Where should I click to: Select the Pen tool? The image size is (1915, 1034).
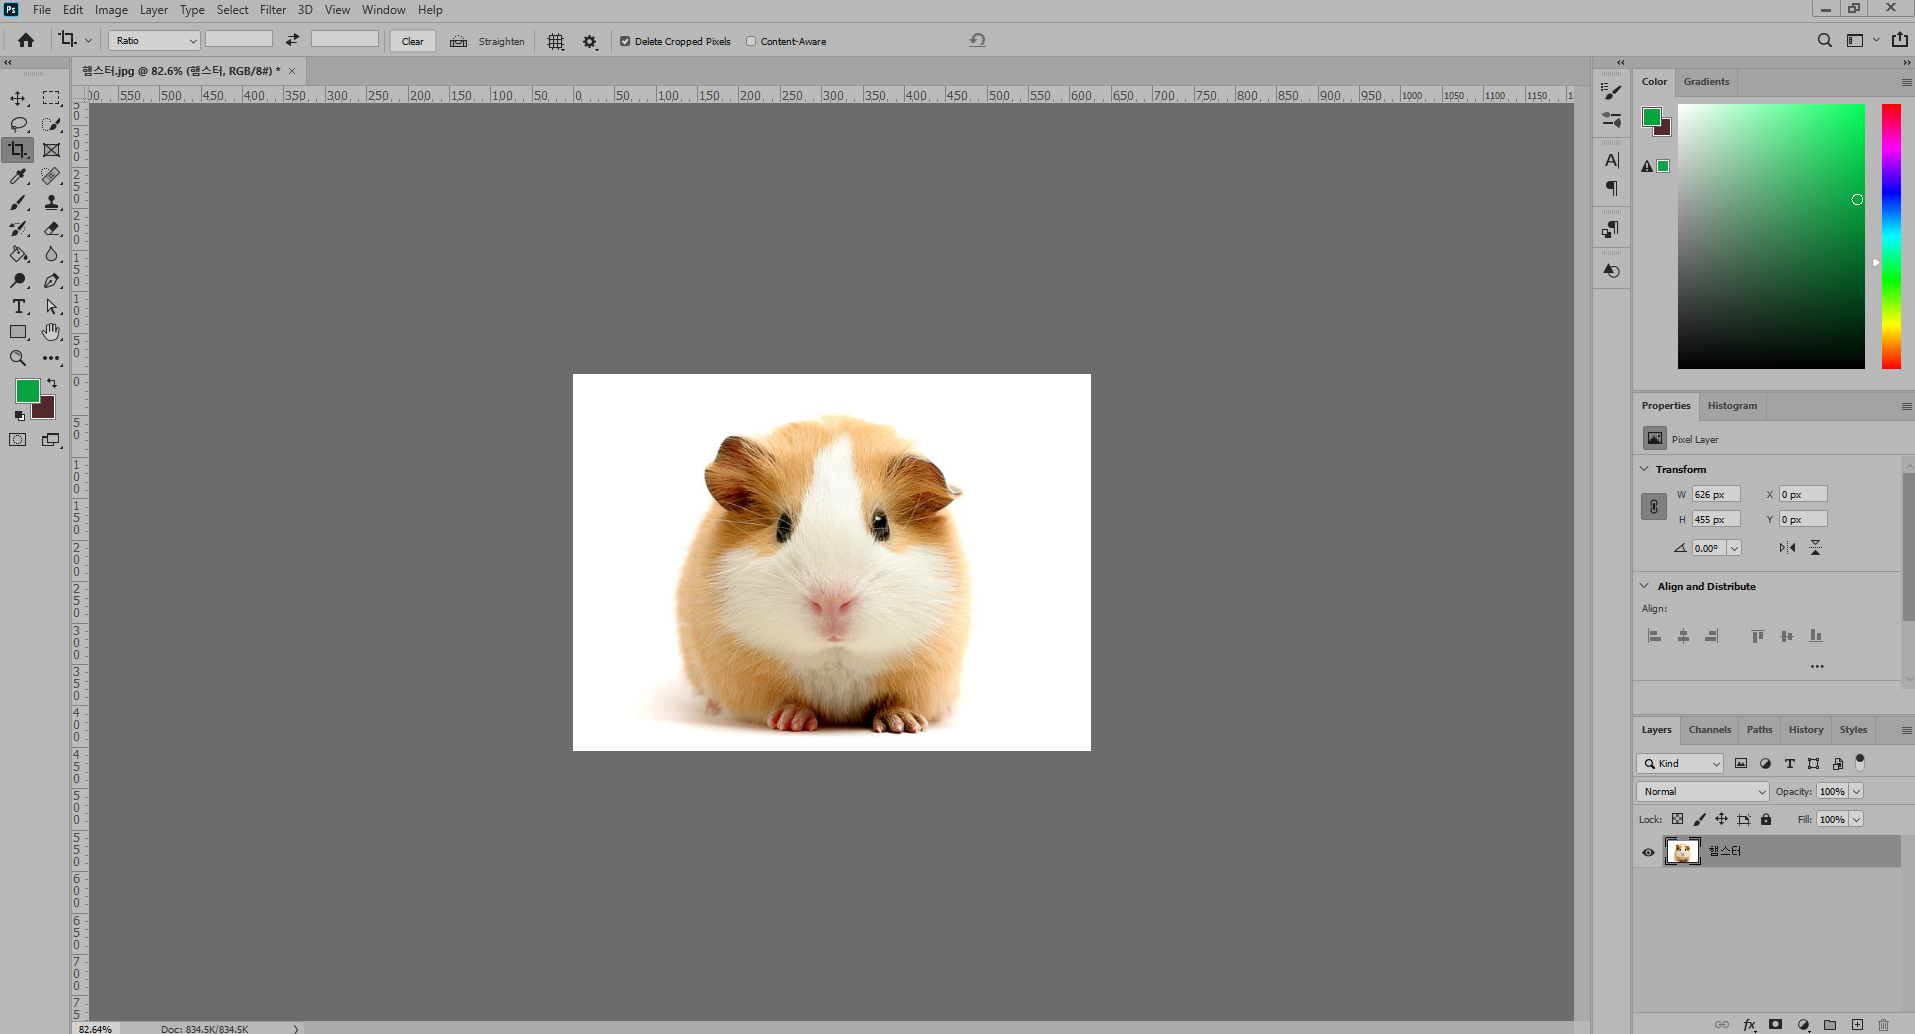51,280
